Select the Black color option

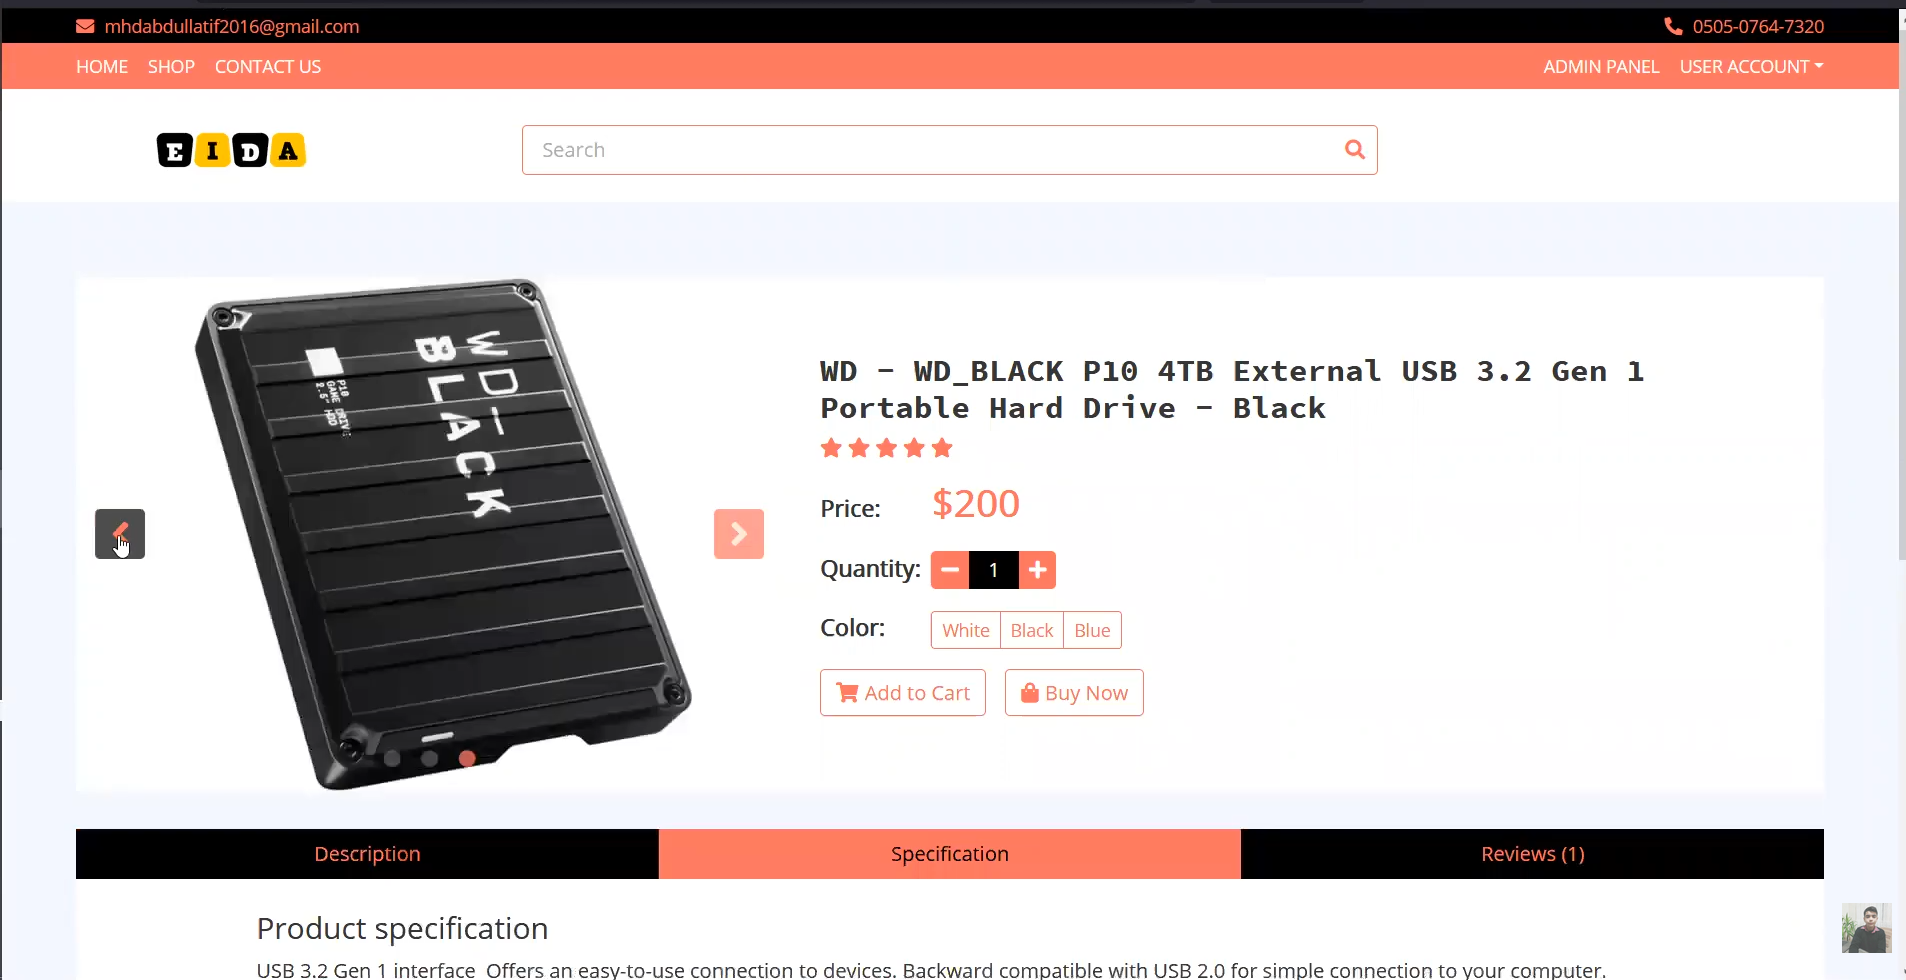[1032, 630]
